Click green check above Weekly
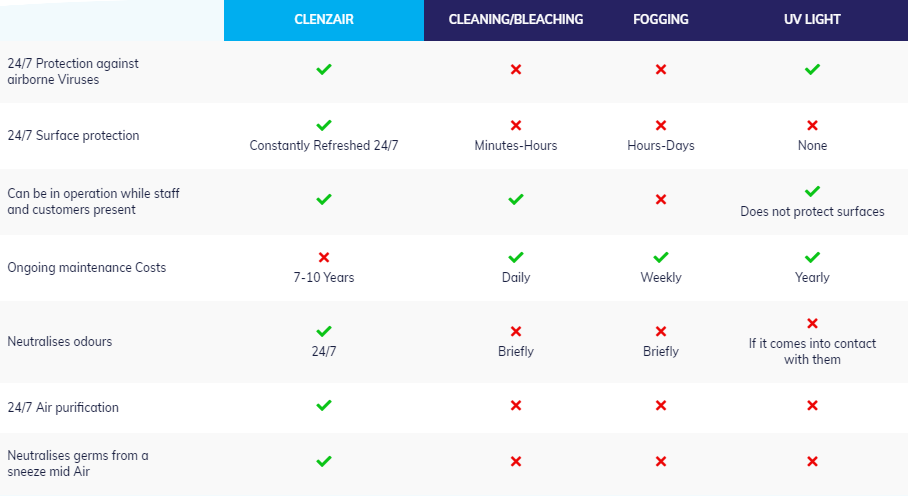Viewport: 908px width, 496px height. tap(661, 257)
